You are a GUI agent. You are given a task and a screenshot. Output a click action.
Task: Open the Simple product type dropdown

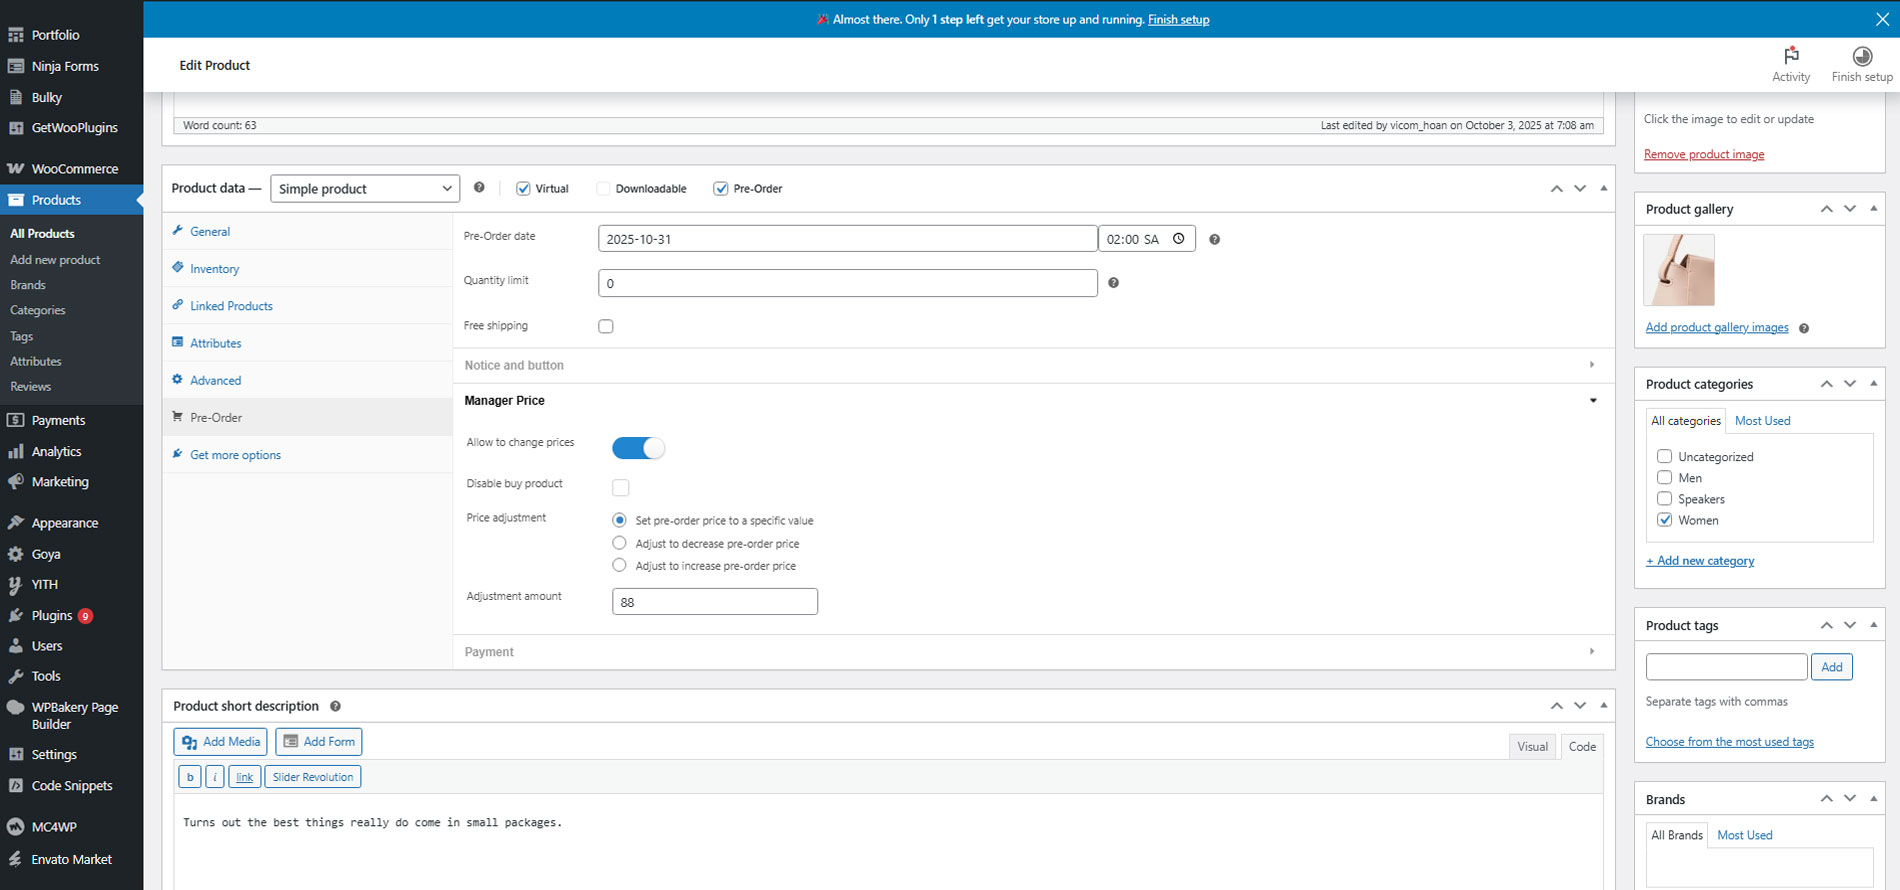coord(365,189)
